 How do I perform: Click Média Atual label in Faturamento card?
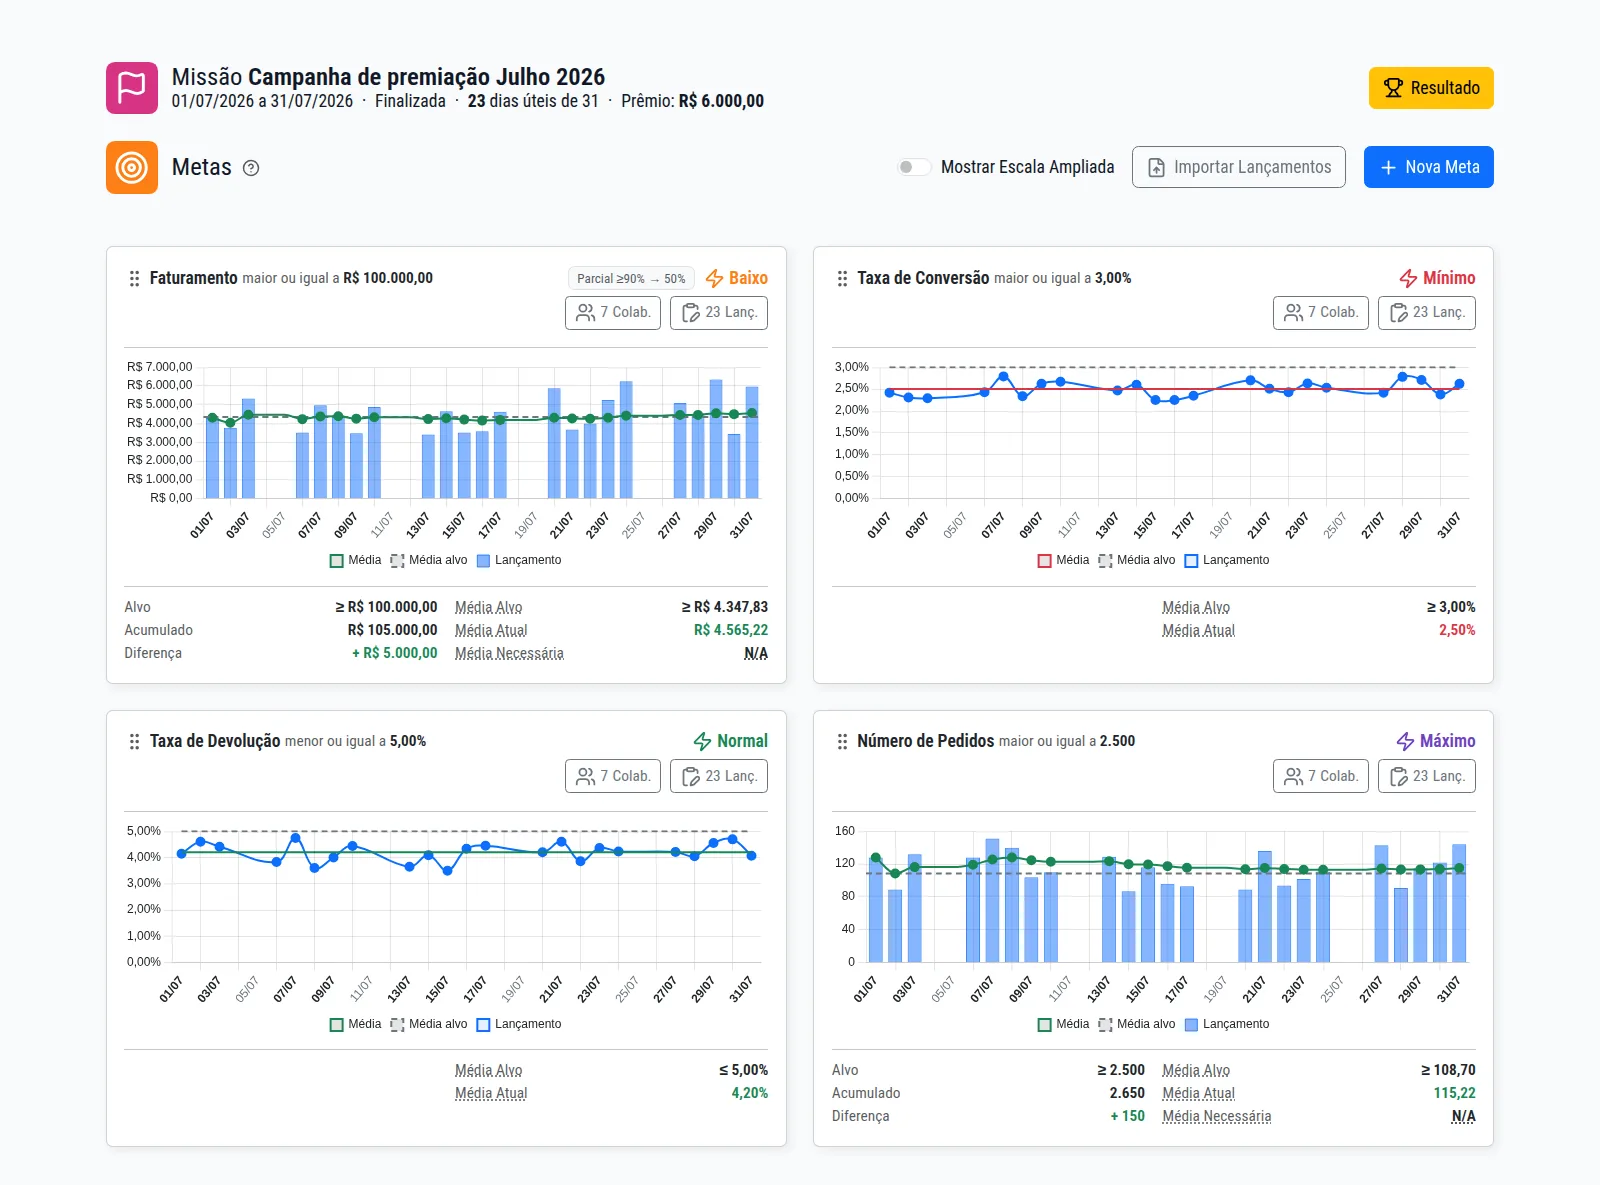491,630
